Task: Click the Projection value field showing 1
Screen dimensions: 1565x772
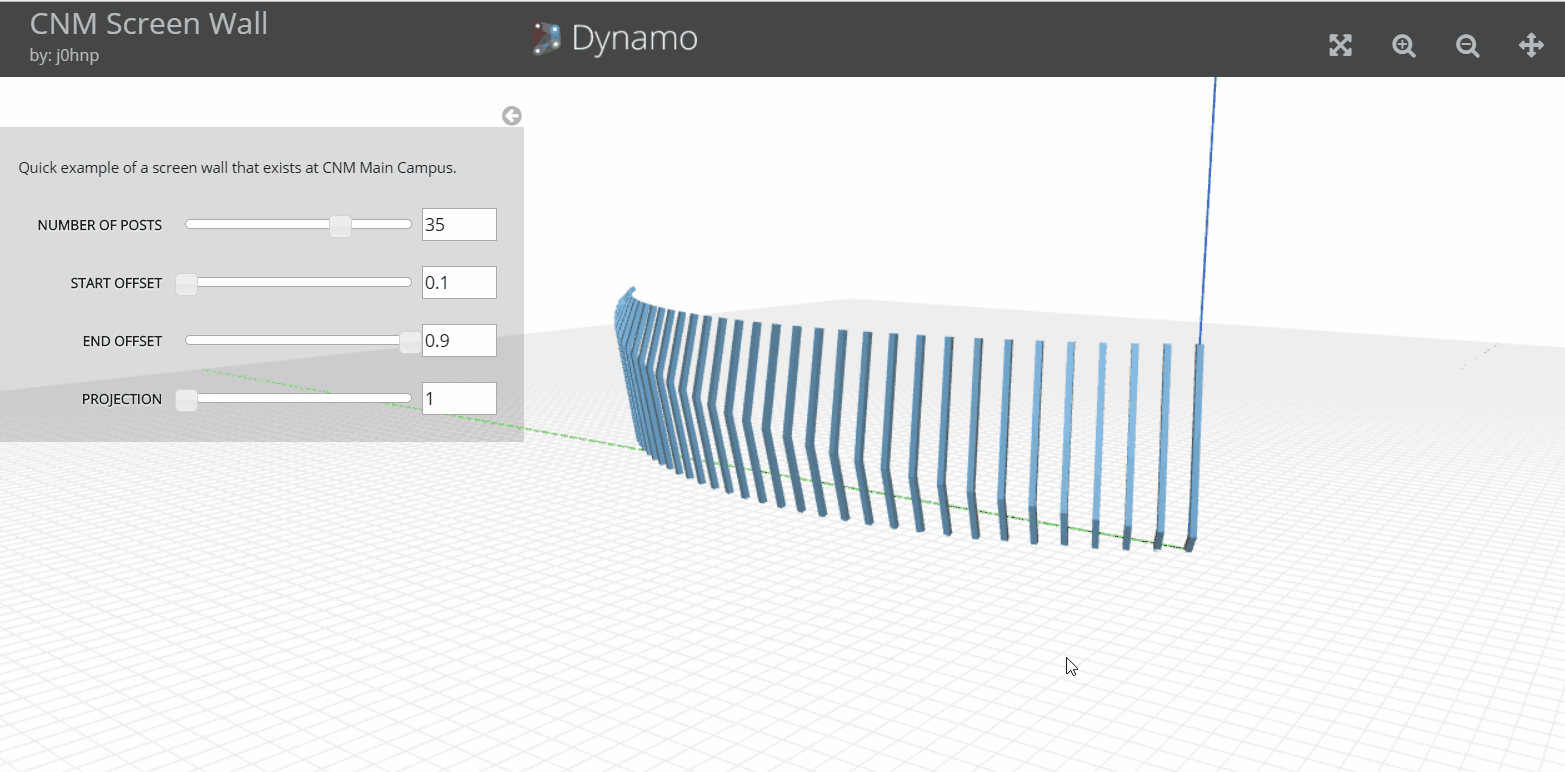Action: (459, 399)
